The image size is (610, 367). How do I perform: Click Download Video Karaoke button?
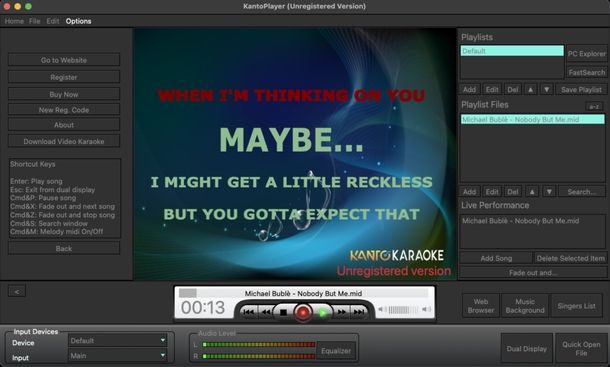click(64, 141)
